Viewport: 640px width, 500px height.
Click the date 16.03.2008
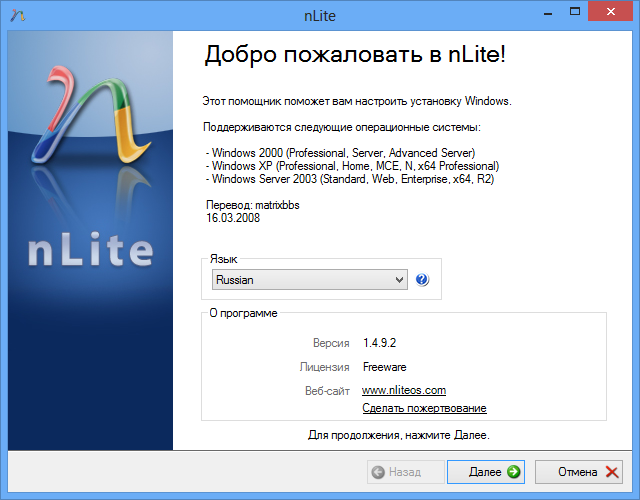pos(233,218)
